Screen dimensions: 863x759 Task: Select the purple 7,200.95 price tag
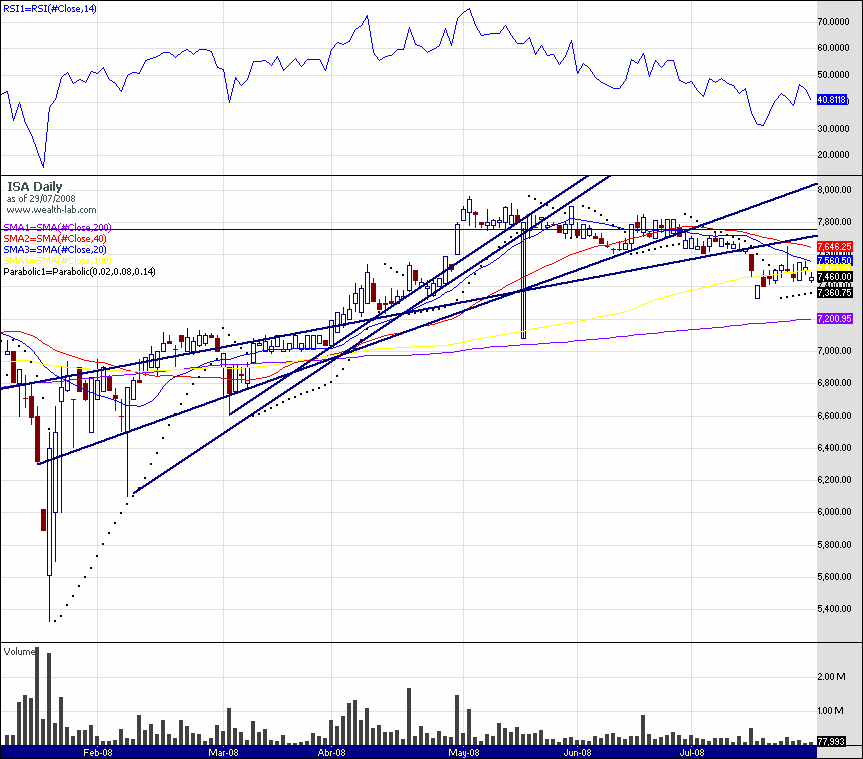coord(835,319)
